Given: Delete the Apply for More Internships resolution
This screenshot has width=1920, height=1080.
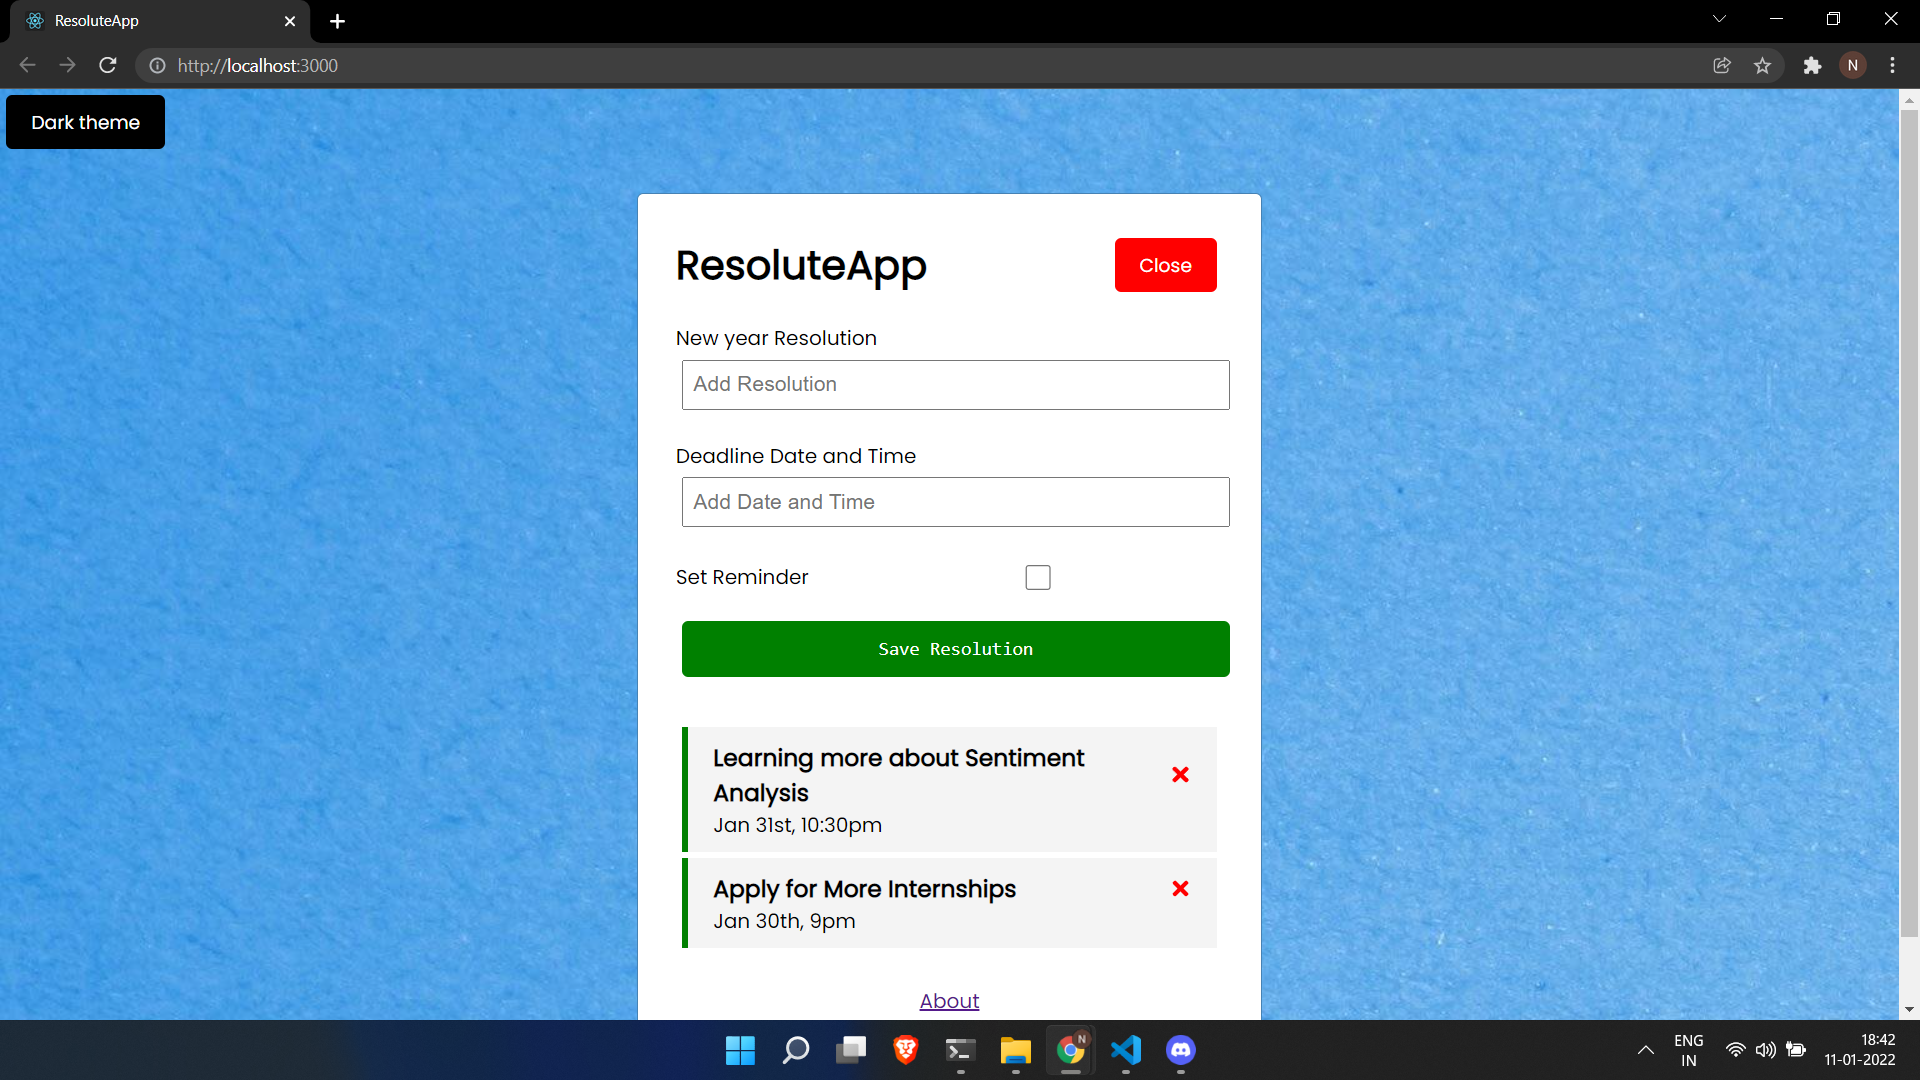Looking at the screenshot, I should pos(1180,889).
